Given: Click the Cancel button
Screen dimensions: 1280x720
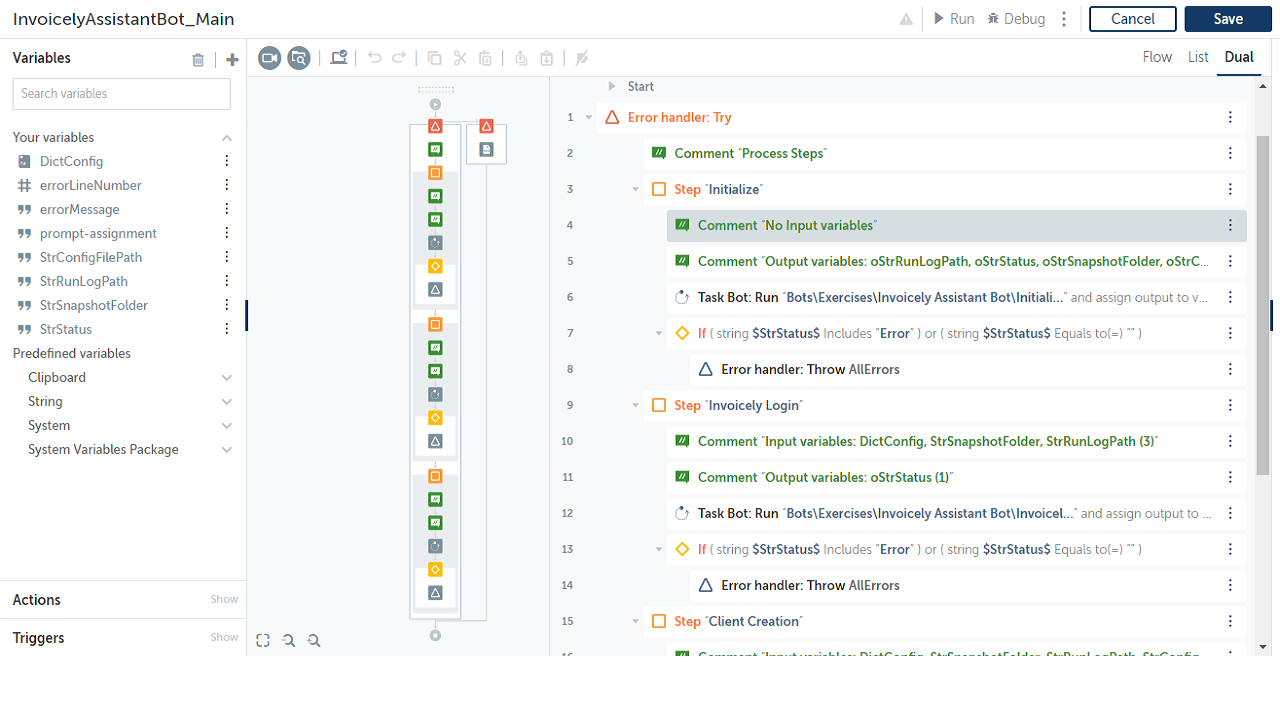Looking at the screenshot, I should point(1133,19).
